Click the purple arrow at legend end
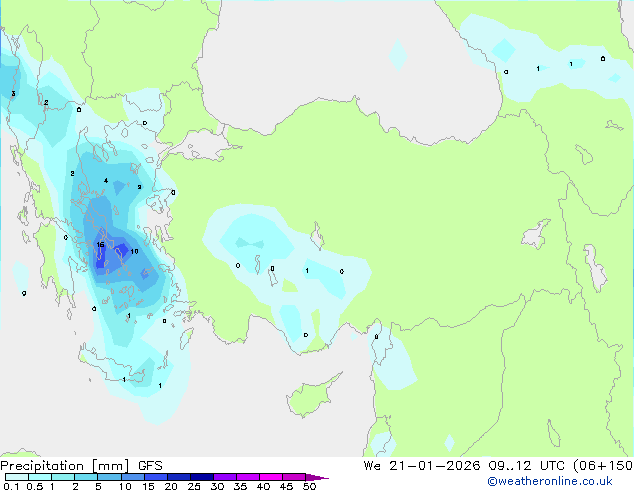The width and height of the screenshot is (634, 490). point(317,477)
